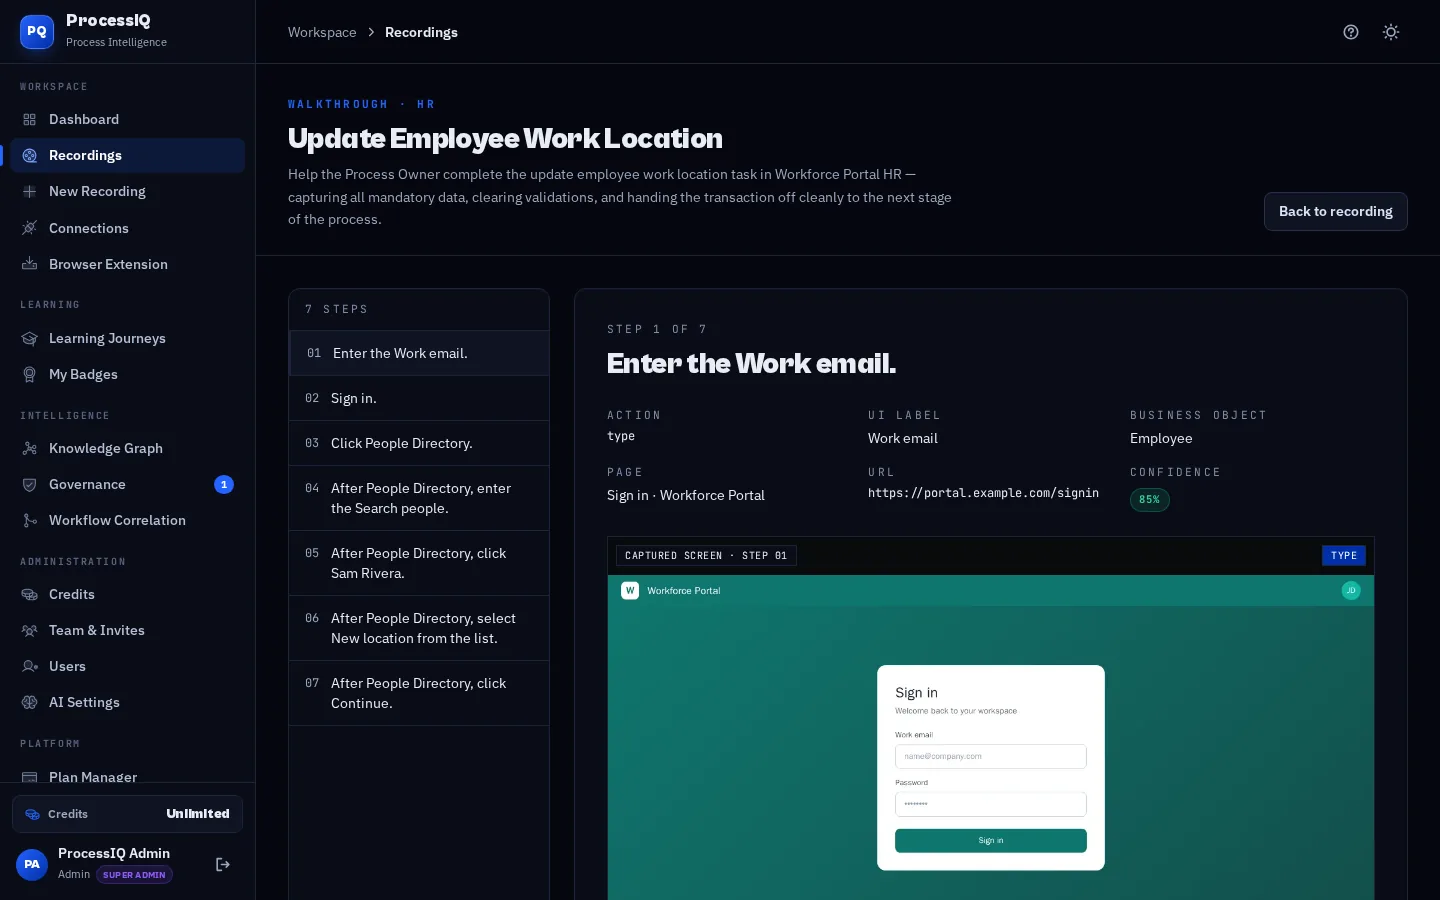Click the log out icon beside ProcessIQ Admin
The height and width of the screenshot is (900, 1440).
click(x=223, y=865)
